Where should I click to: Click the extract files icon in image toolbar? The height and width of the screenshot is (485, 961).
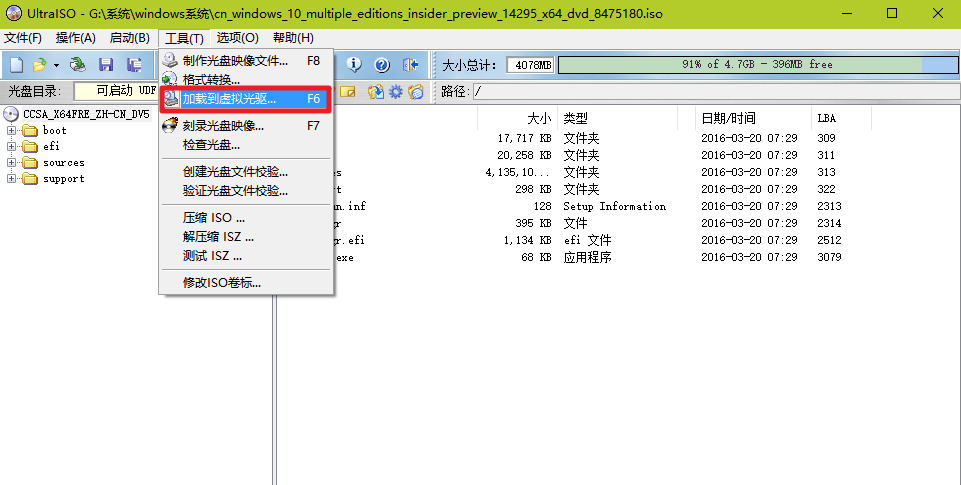[375, 92]
